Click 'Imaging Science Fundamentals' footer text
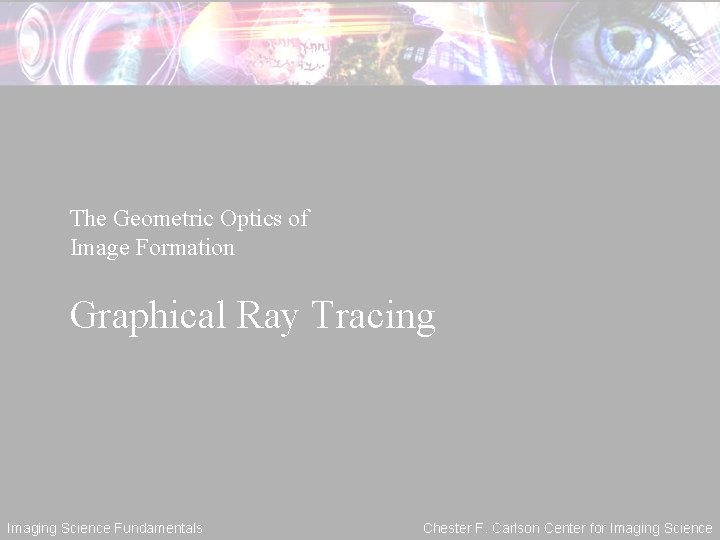 pyautogui.click(x=105, y=528)
